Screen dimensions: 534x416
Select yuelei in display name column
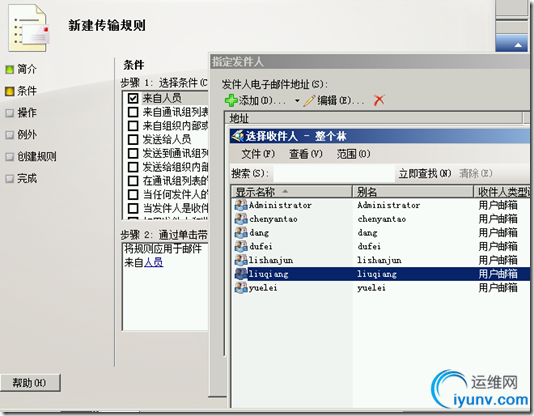tap(263, 288)
